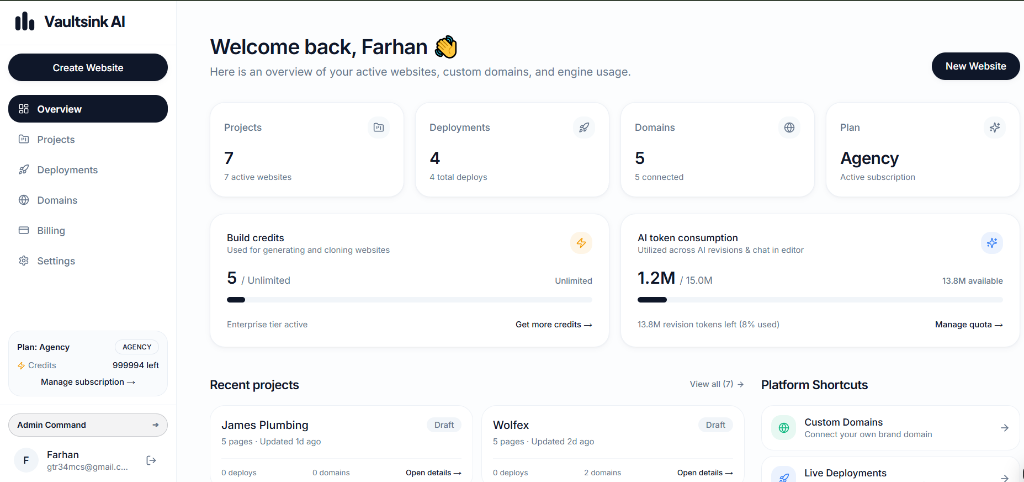This screenshot has height=482, width=1024.
Task: Open Projects in the sidebar
Action: pyautogui.click(x=88, y=139)
